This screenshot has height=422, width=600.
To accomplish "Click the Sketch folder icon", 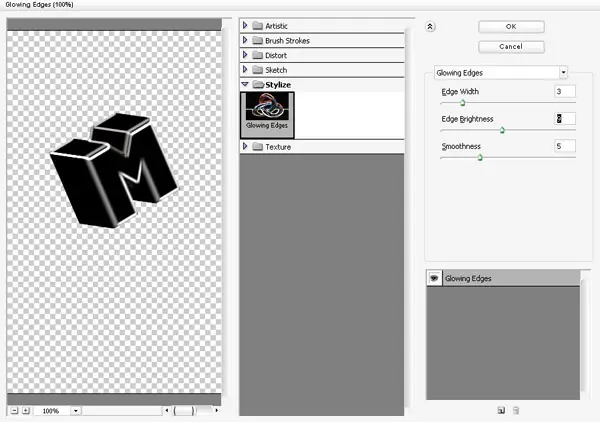I will coord(258,70).
